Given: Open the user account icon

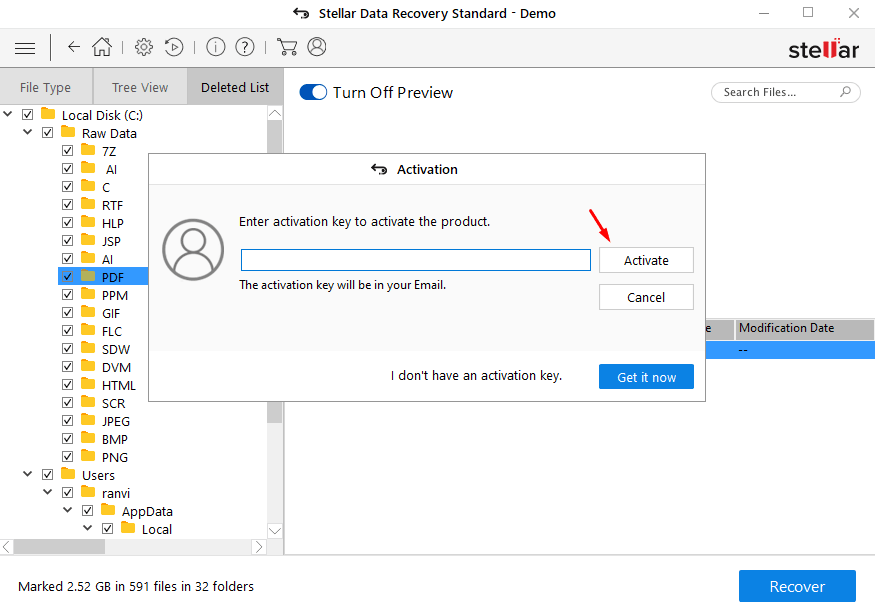Looking at the screenshot, I should click(317, 47).
